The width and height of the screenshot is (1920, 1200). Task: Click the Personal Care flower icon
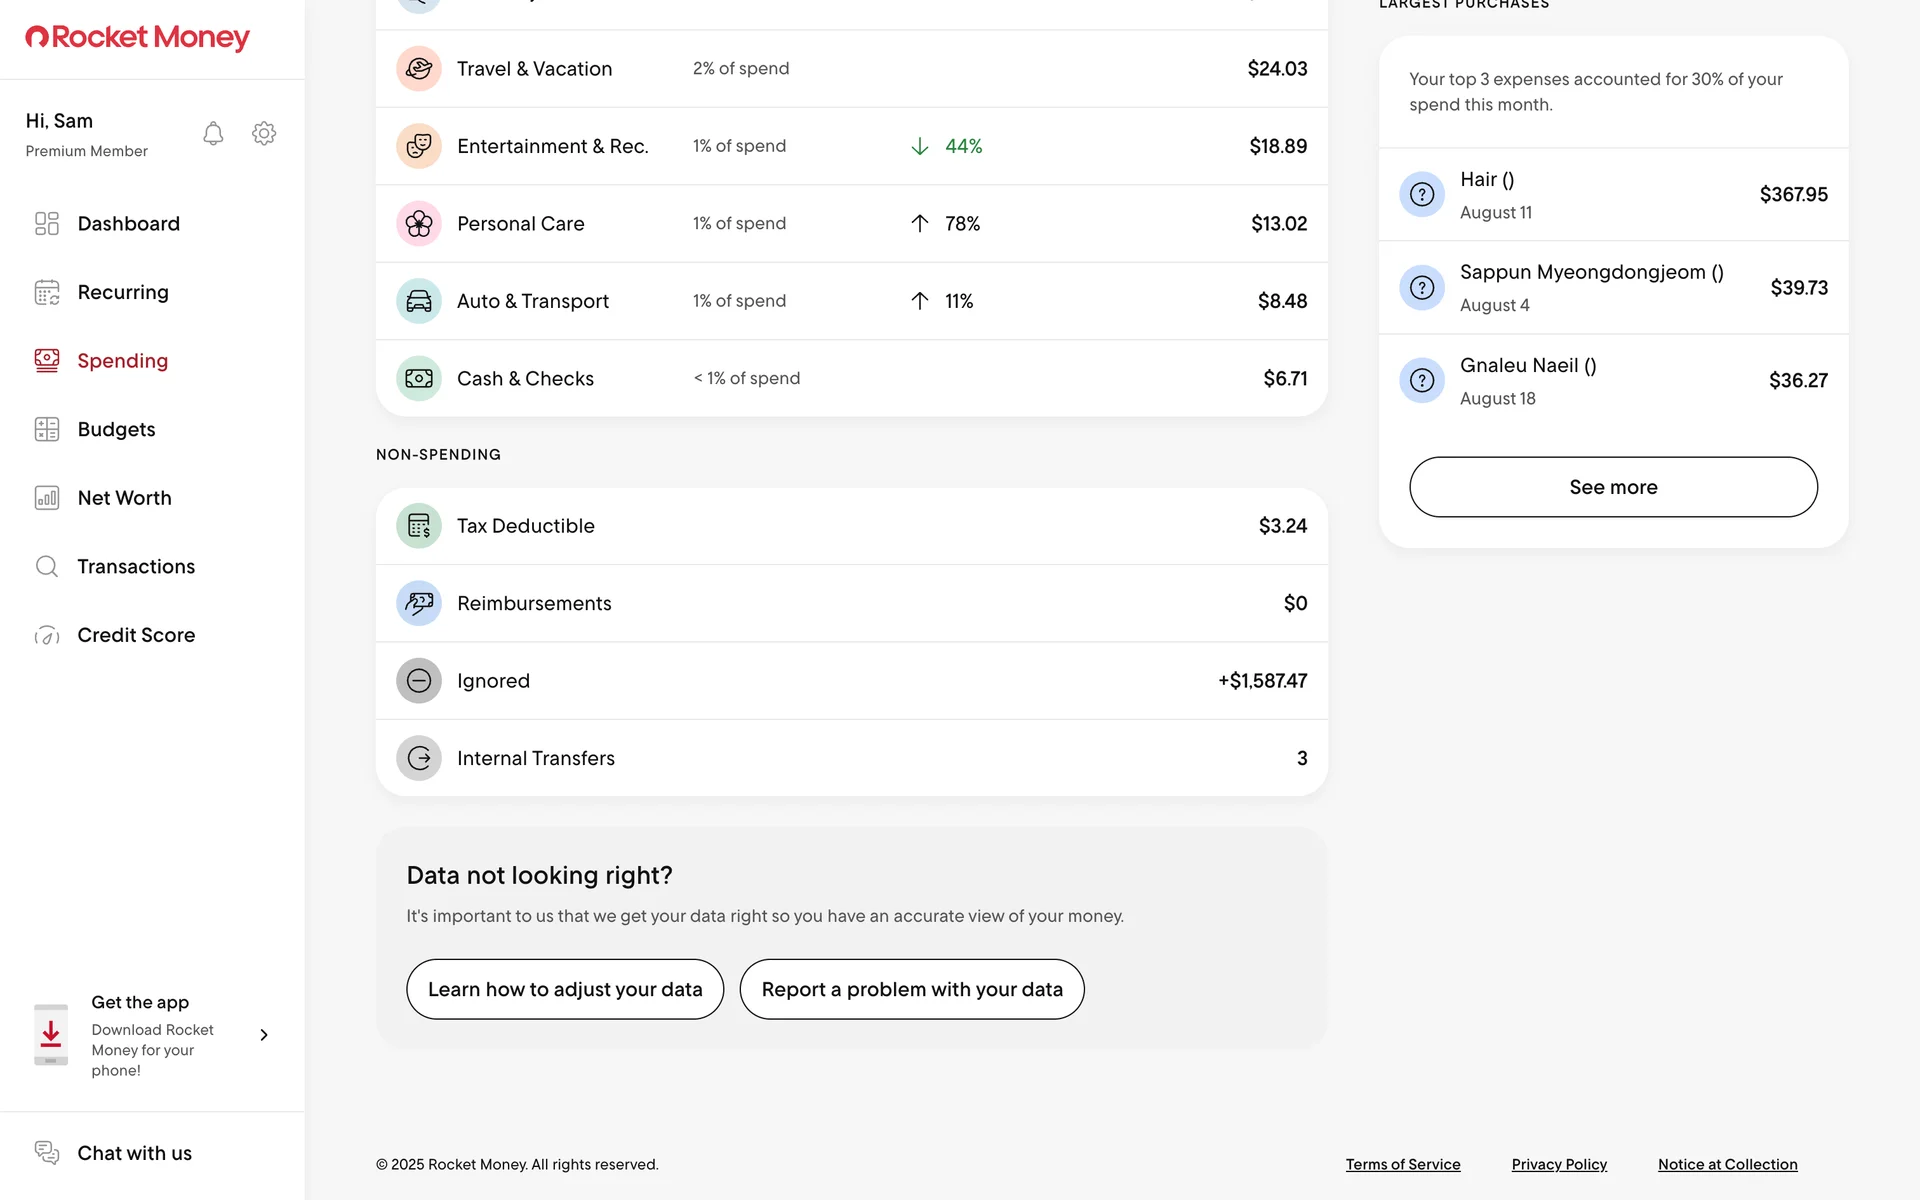(419, 224)
